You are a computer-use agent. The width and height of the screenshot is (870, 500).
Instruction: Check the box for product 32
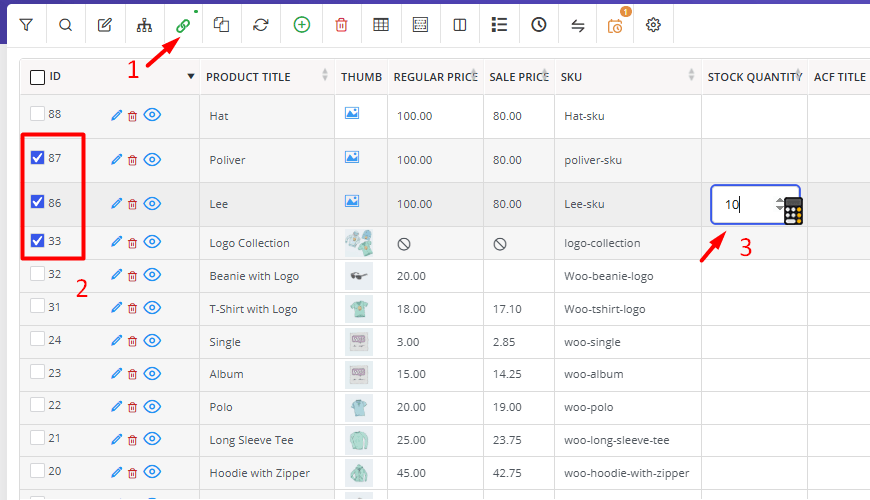click(37, 274)
